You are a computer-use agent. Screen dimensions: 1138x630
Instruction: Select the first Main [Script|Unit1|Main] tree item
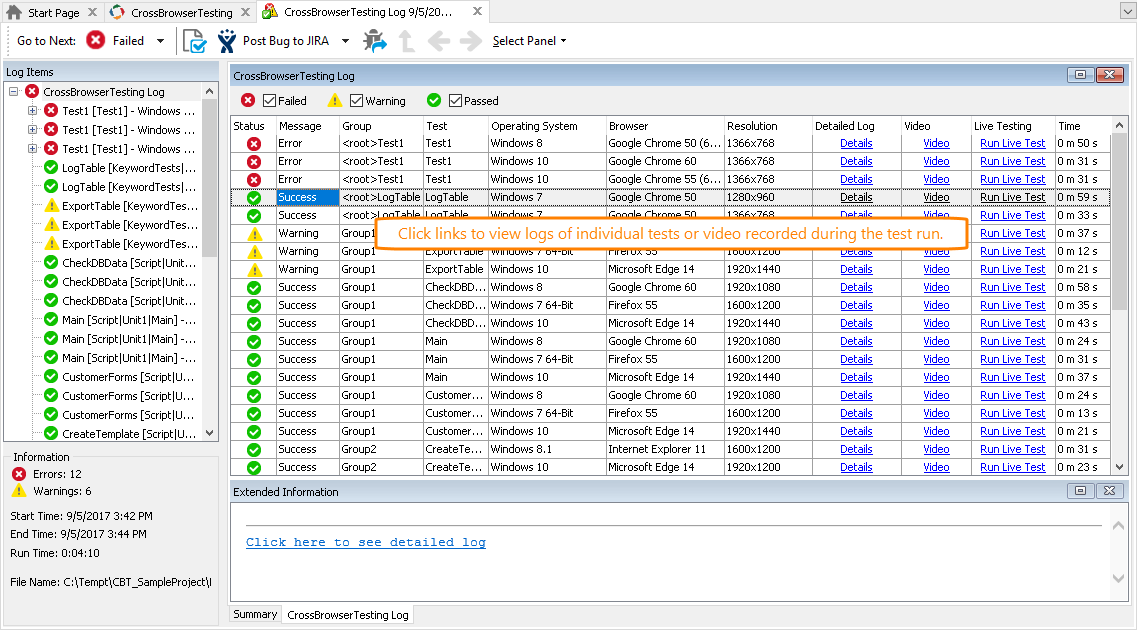tap(128, 319)
